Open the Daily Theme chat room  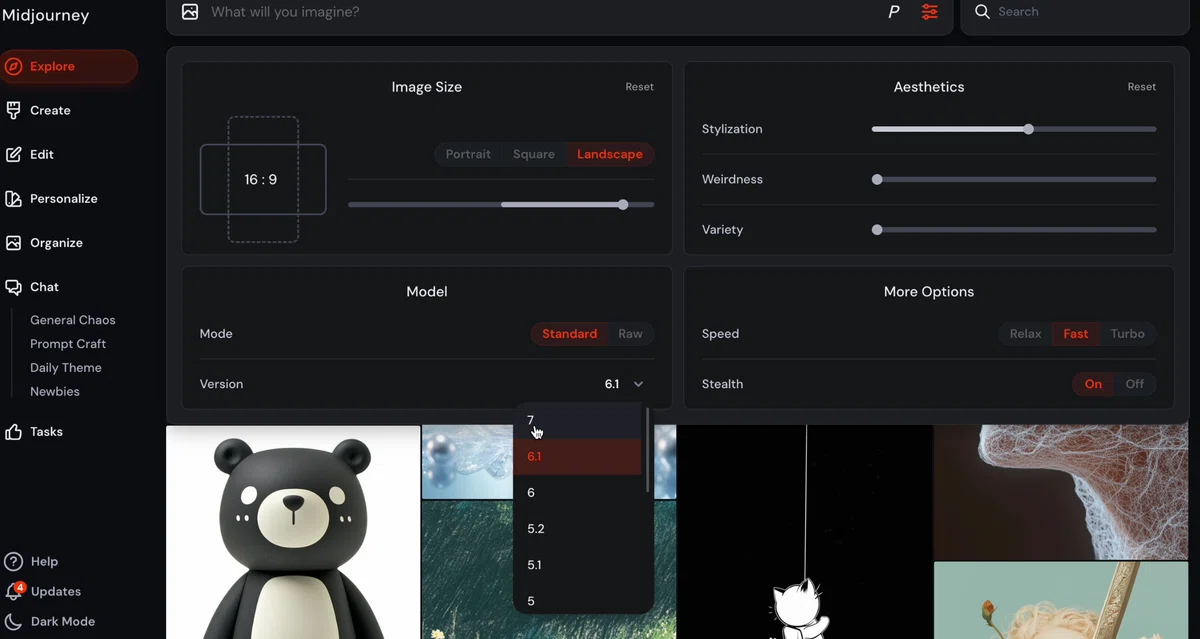coord(66,368)
